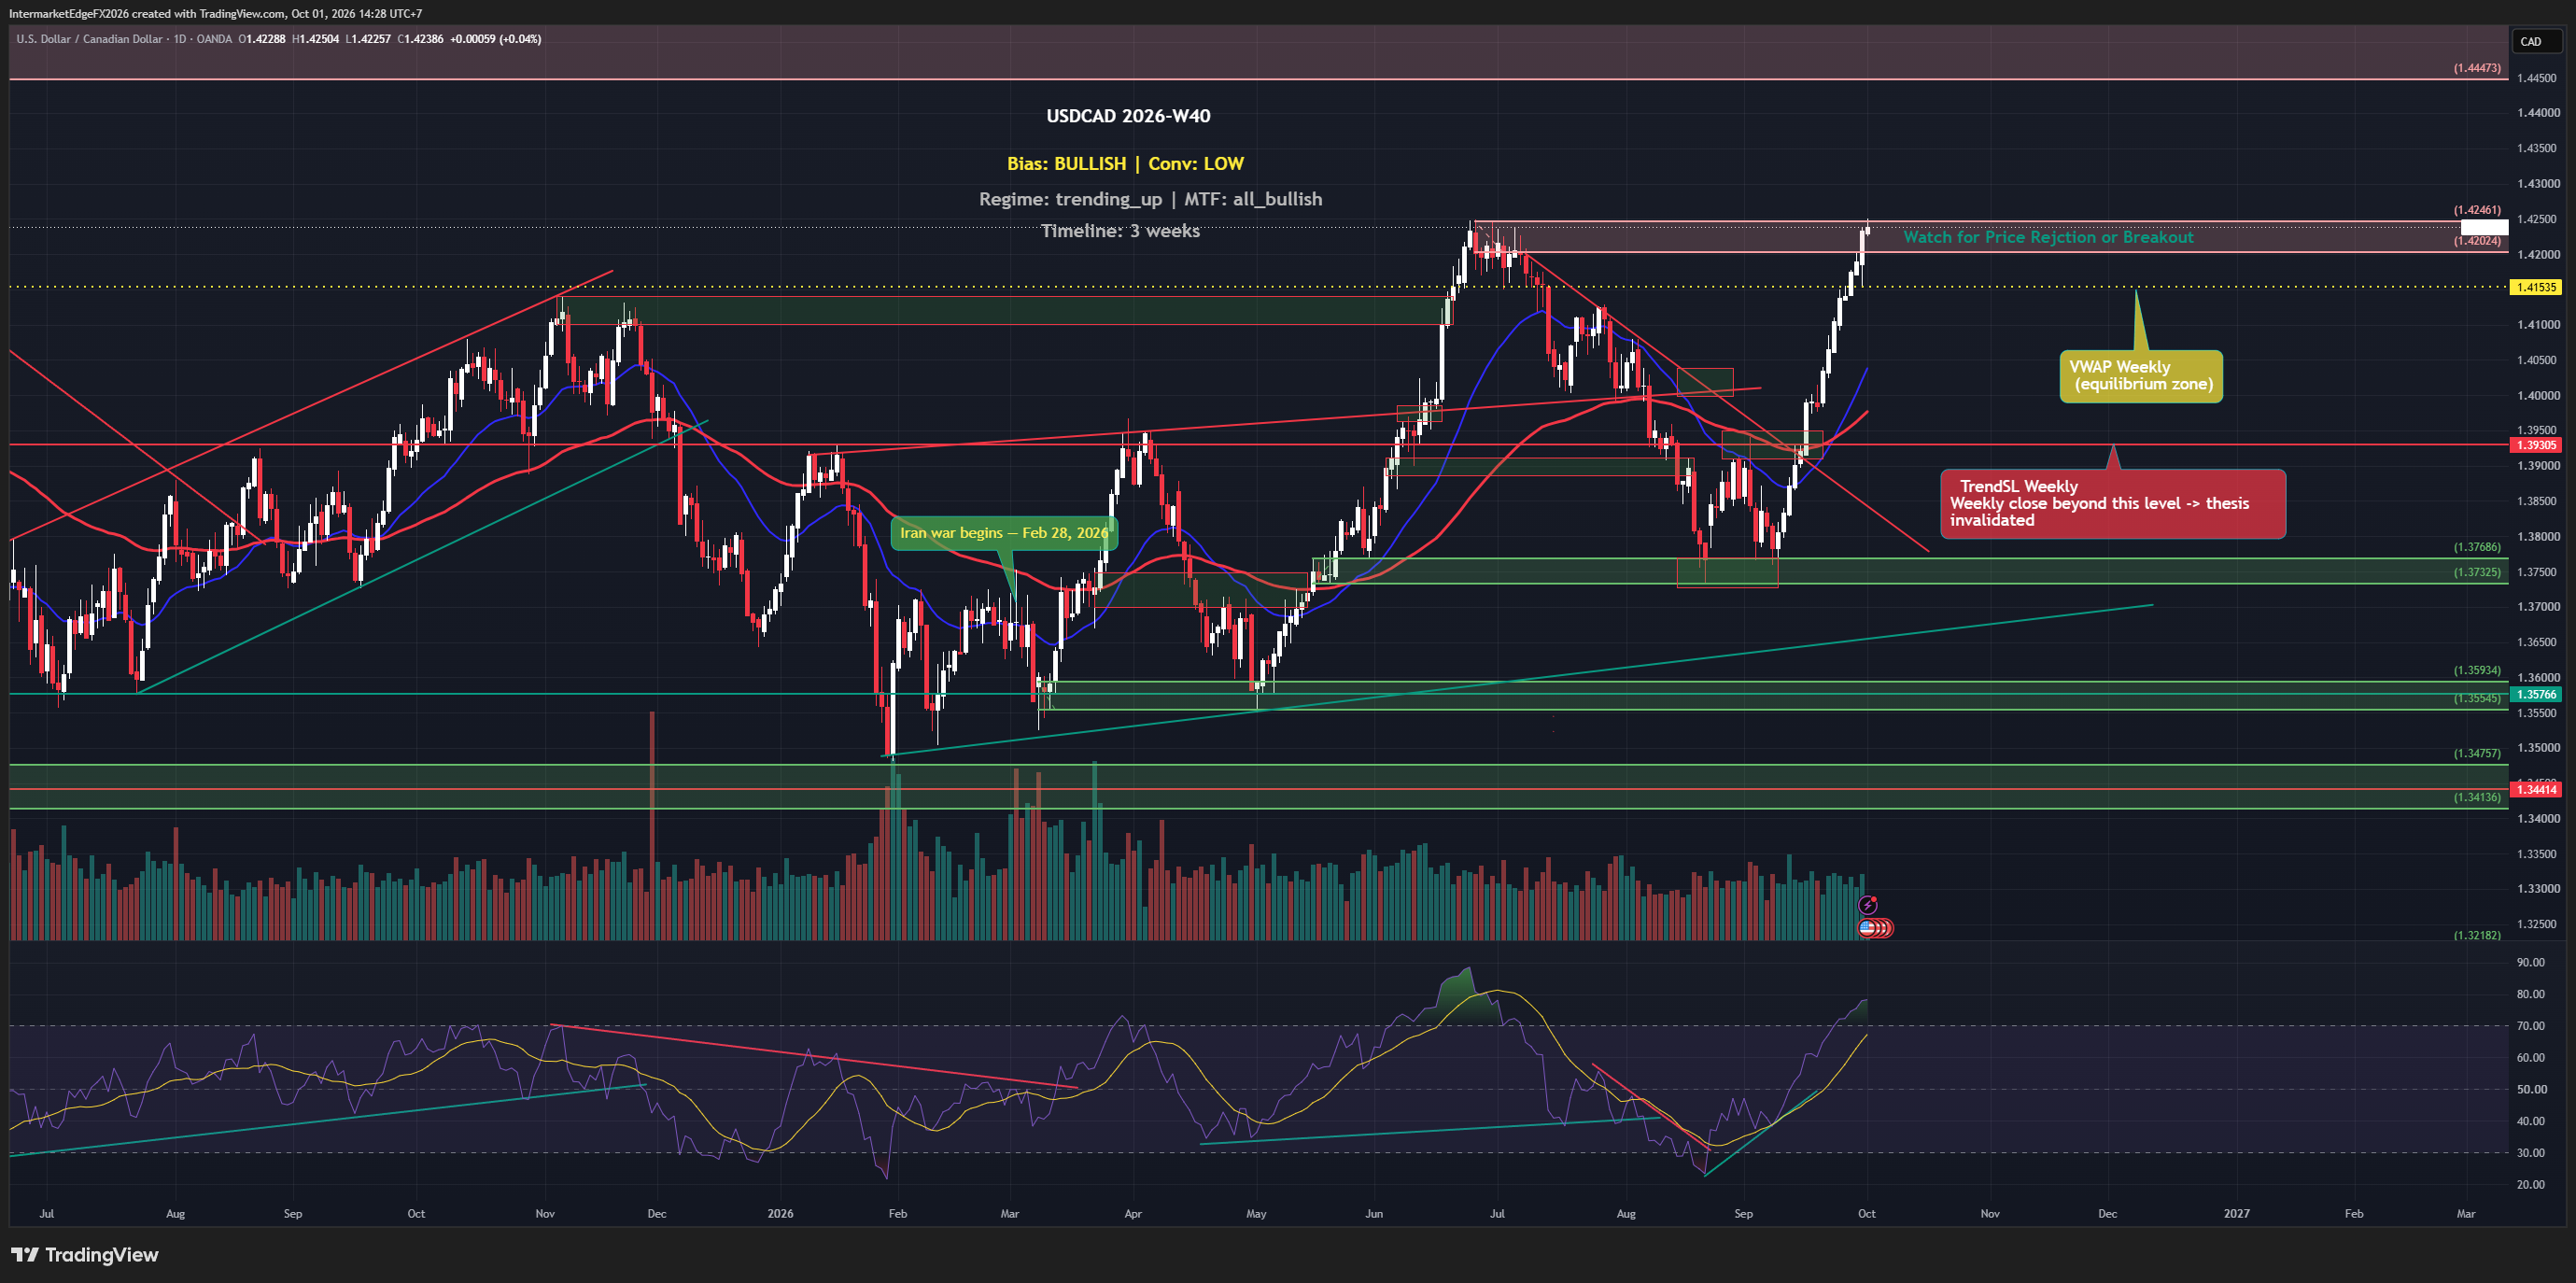Select the yellow 1.41535 price label

2536,287
